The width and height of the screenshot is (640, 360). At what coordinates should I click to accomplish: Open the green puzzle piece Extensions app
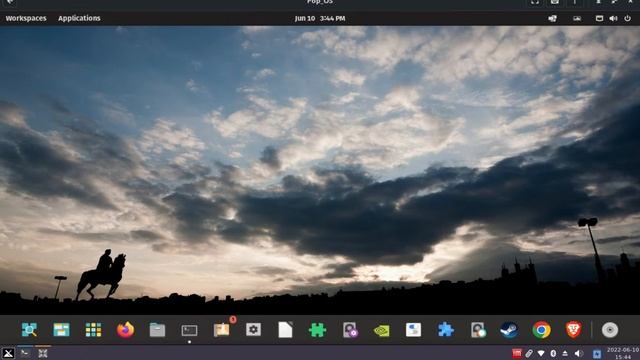pyautogui.click(x=318, y=330)
